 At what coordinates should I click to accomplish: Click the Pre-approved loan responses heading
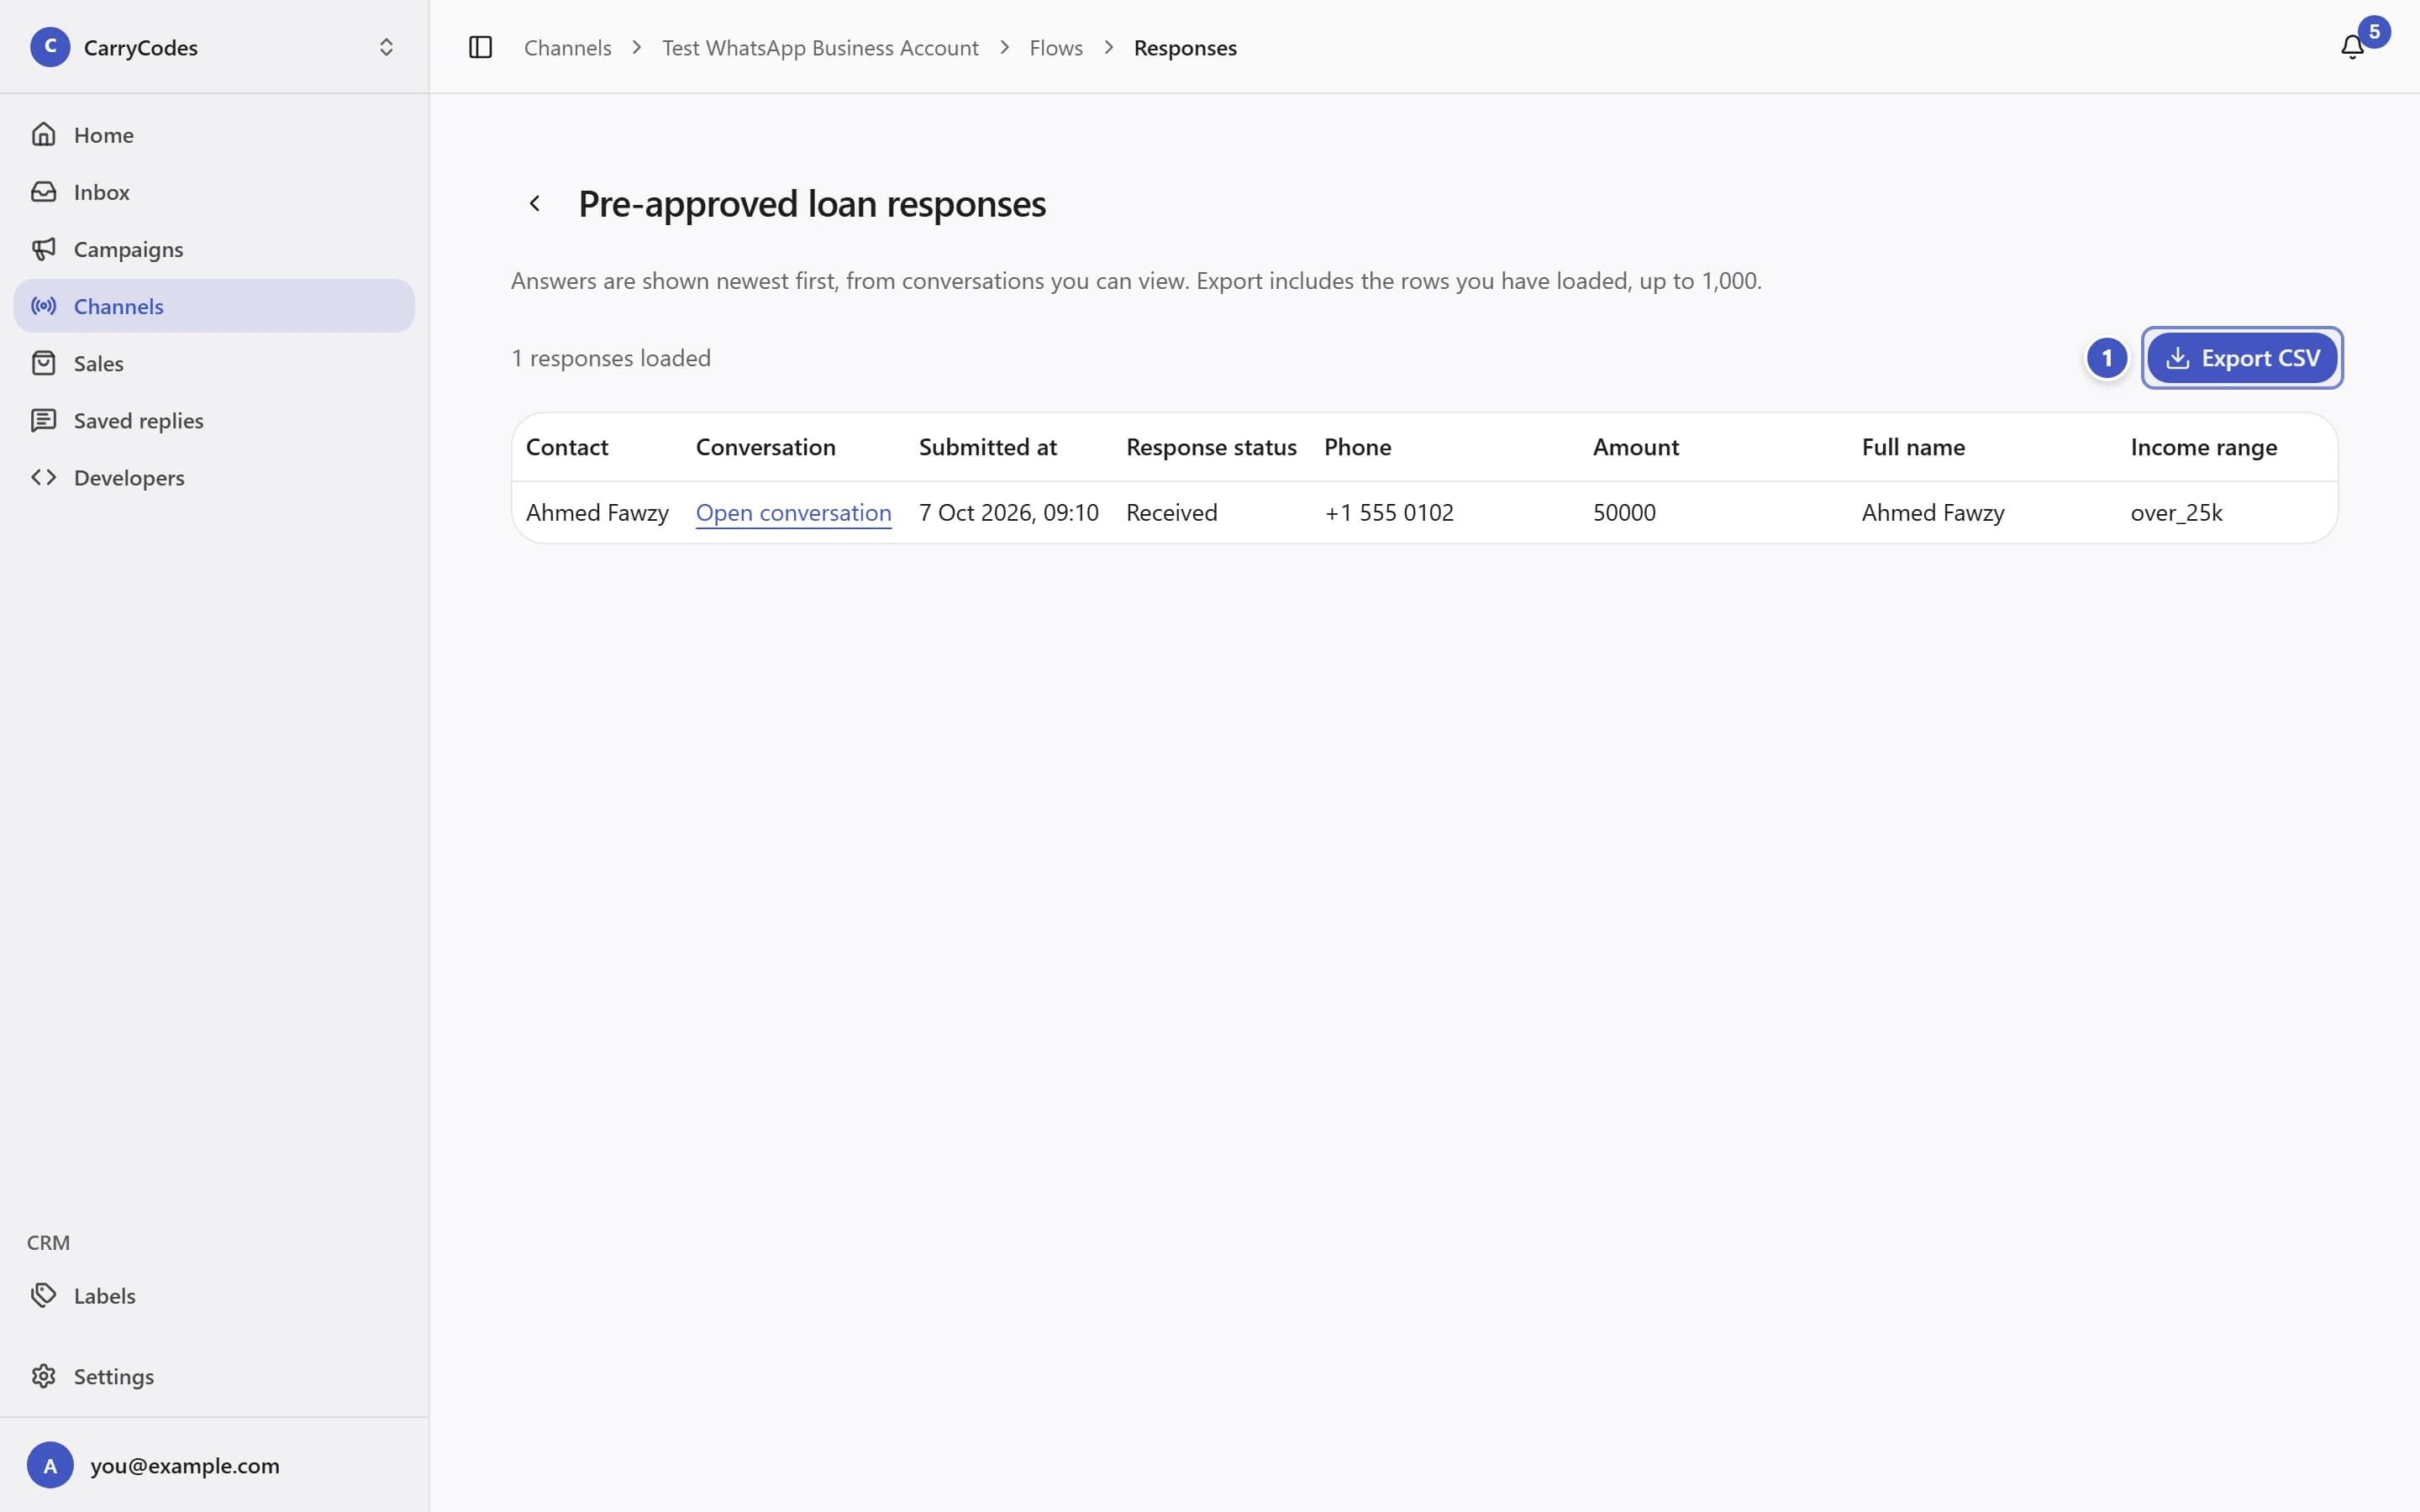pyautogui.click(x=812, y=203)
